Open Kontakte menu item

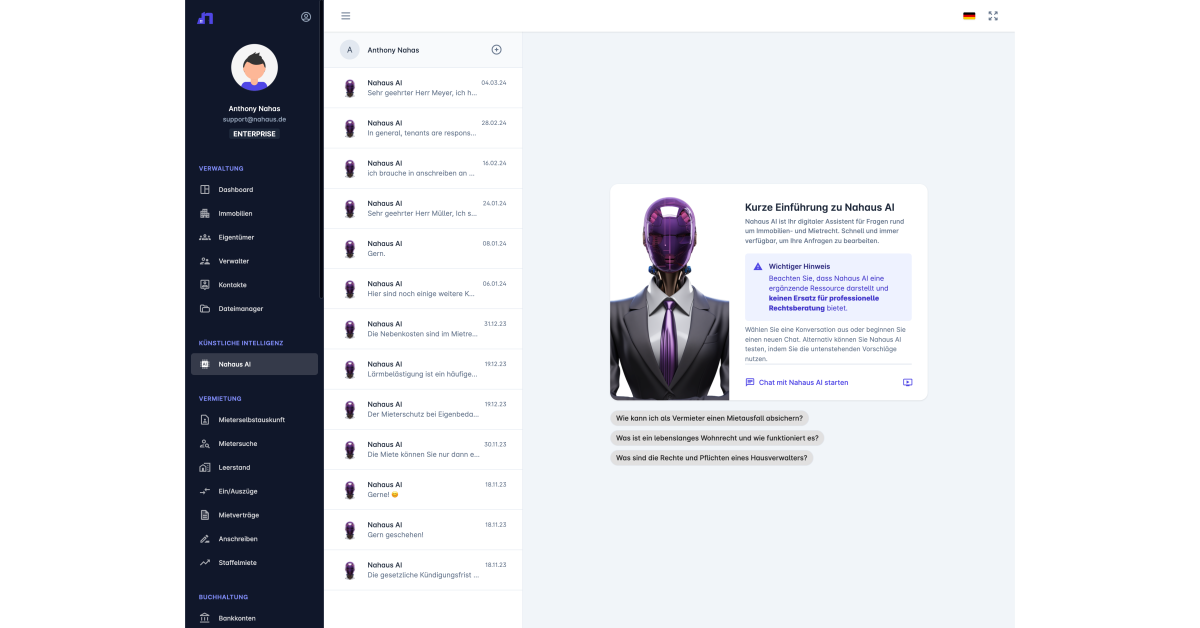pyautogui.click(x=254, y=285)
